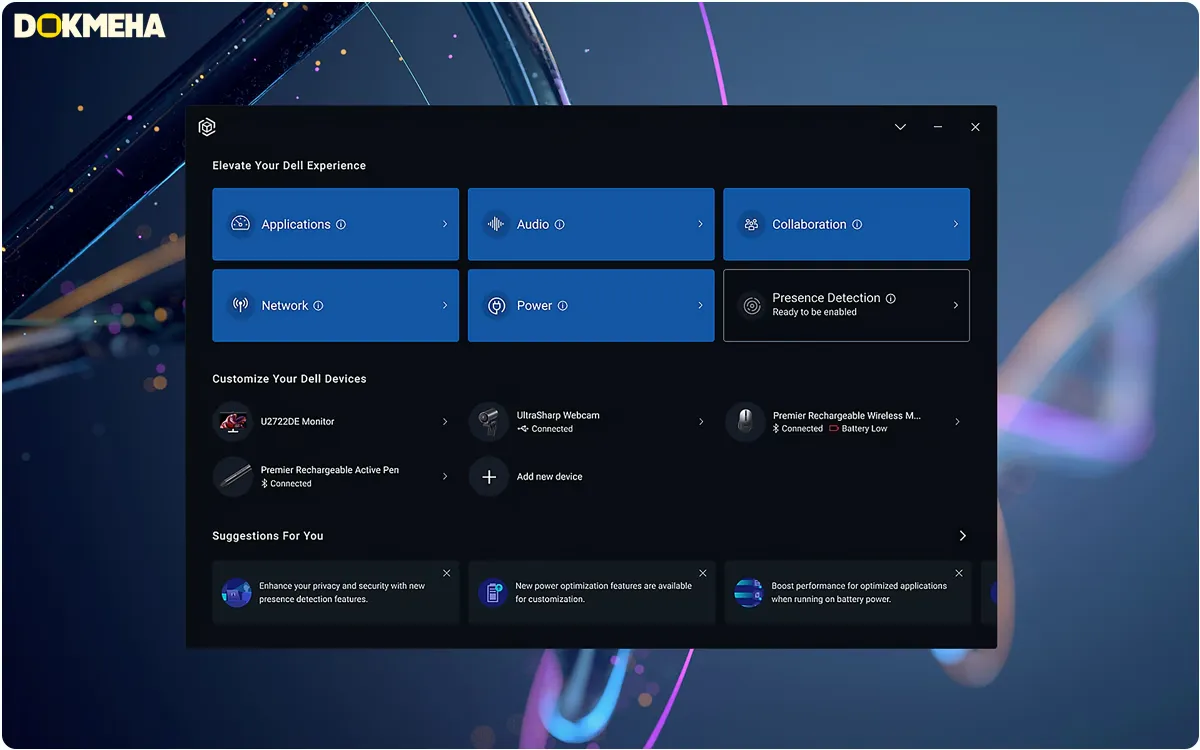Click the presence detection suggestion icon
The image size is (1200, 750).
236,592
